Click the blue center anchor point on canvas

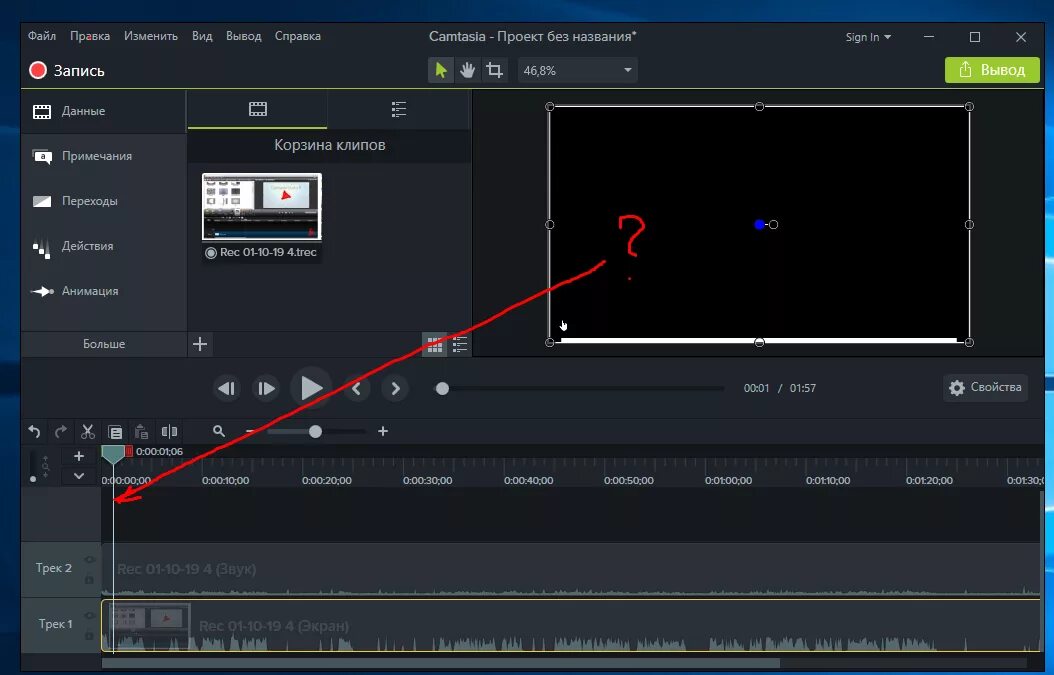760,225
